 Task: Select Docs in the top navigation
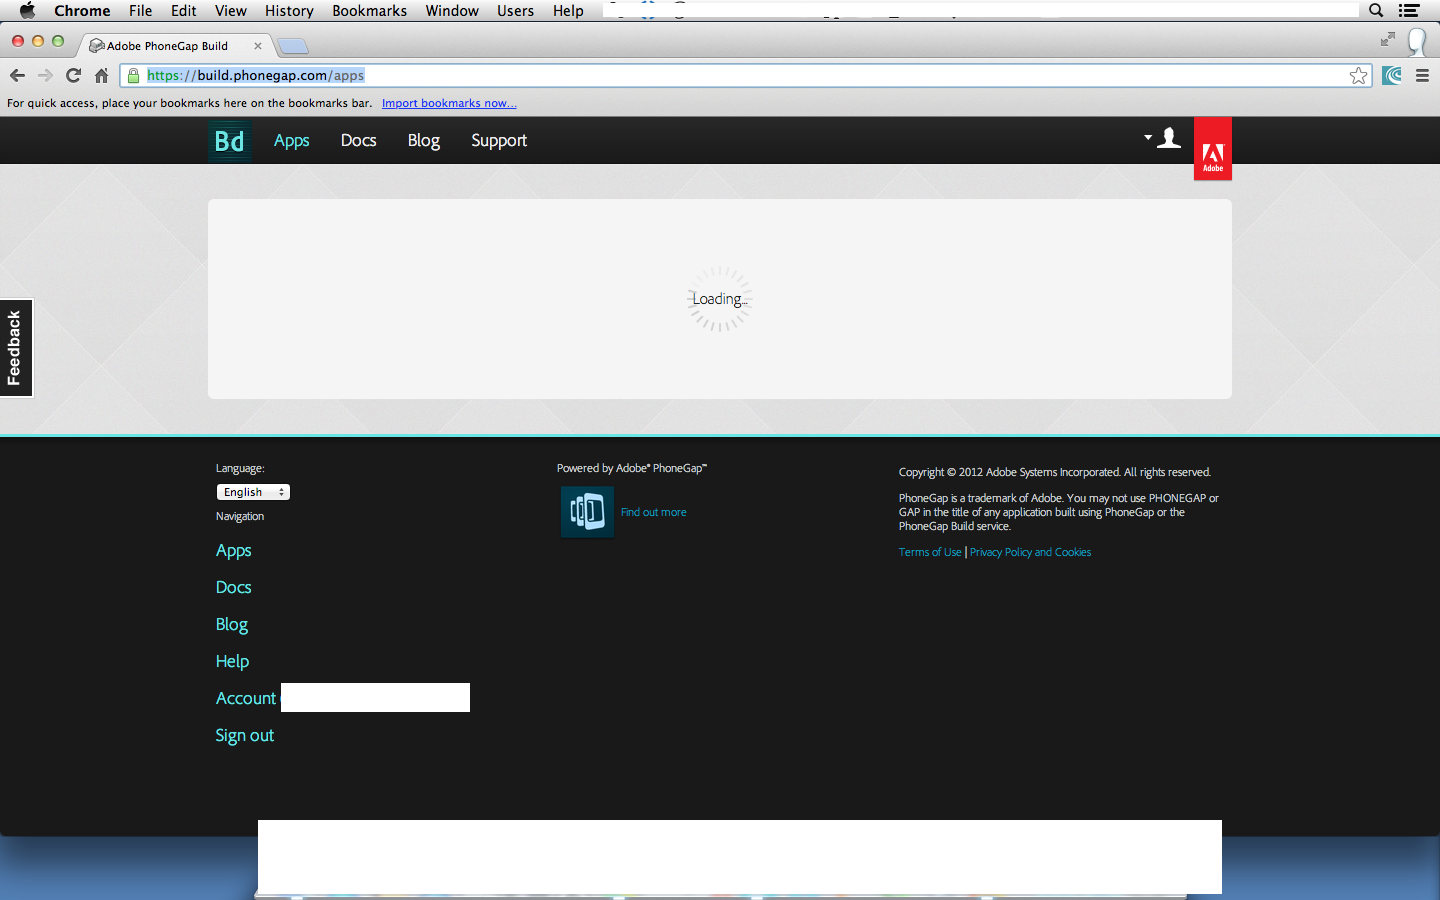pyautogui.click(x=358, y=141)
